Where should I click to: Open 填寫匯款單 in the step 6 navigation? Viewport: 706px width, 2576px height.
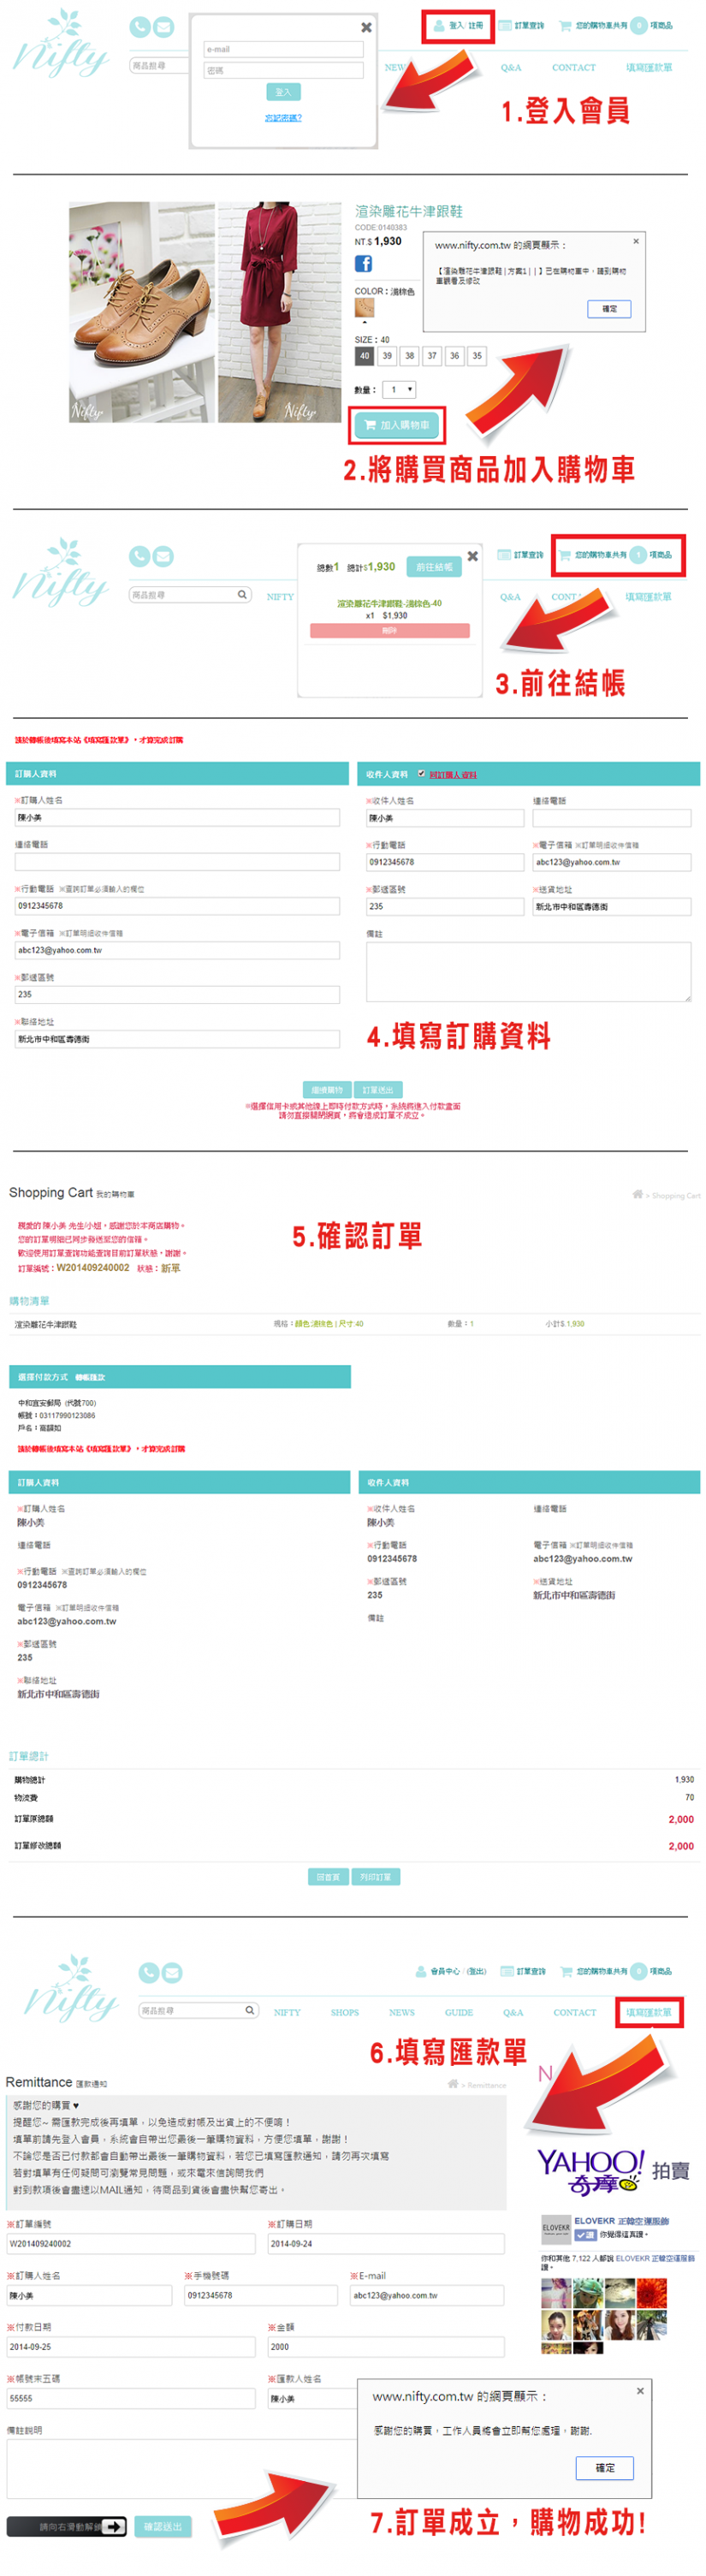(649, 2012)
